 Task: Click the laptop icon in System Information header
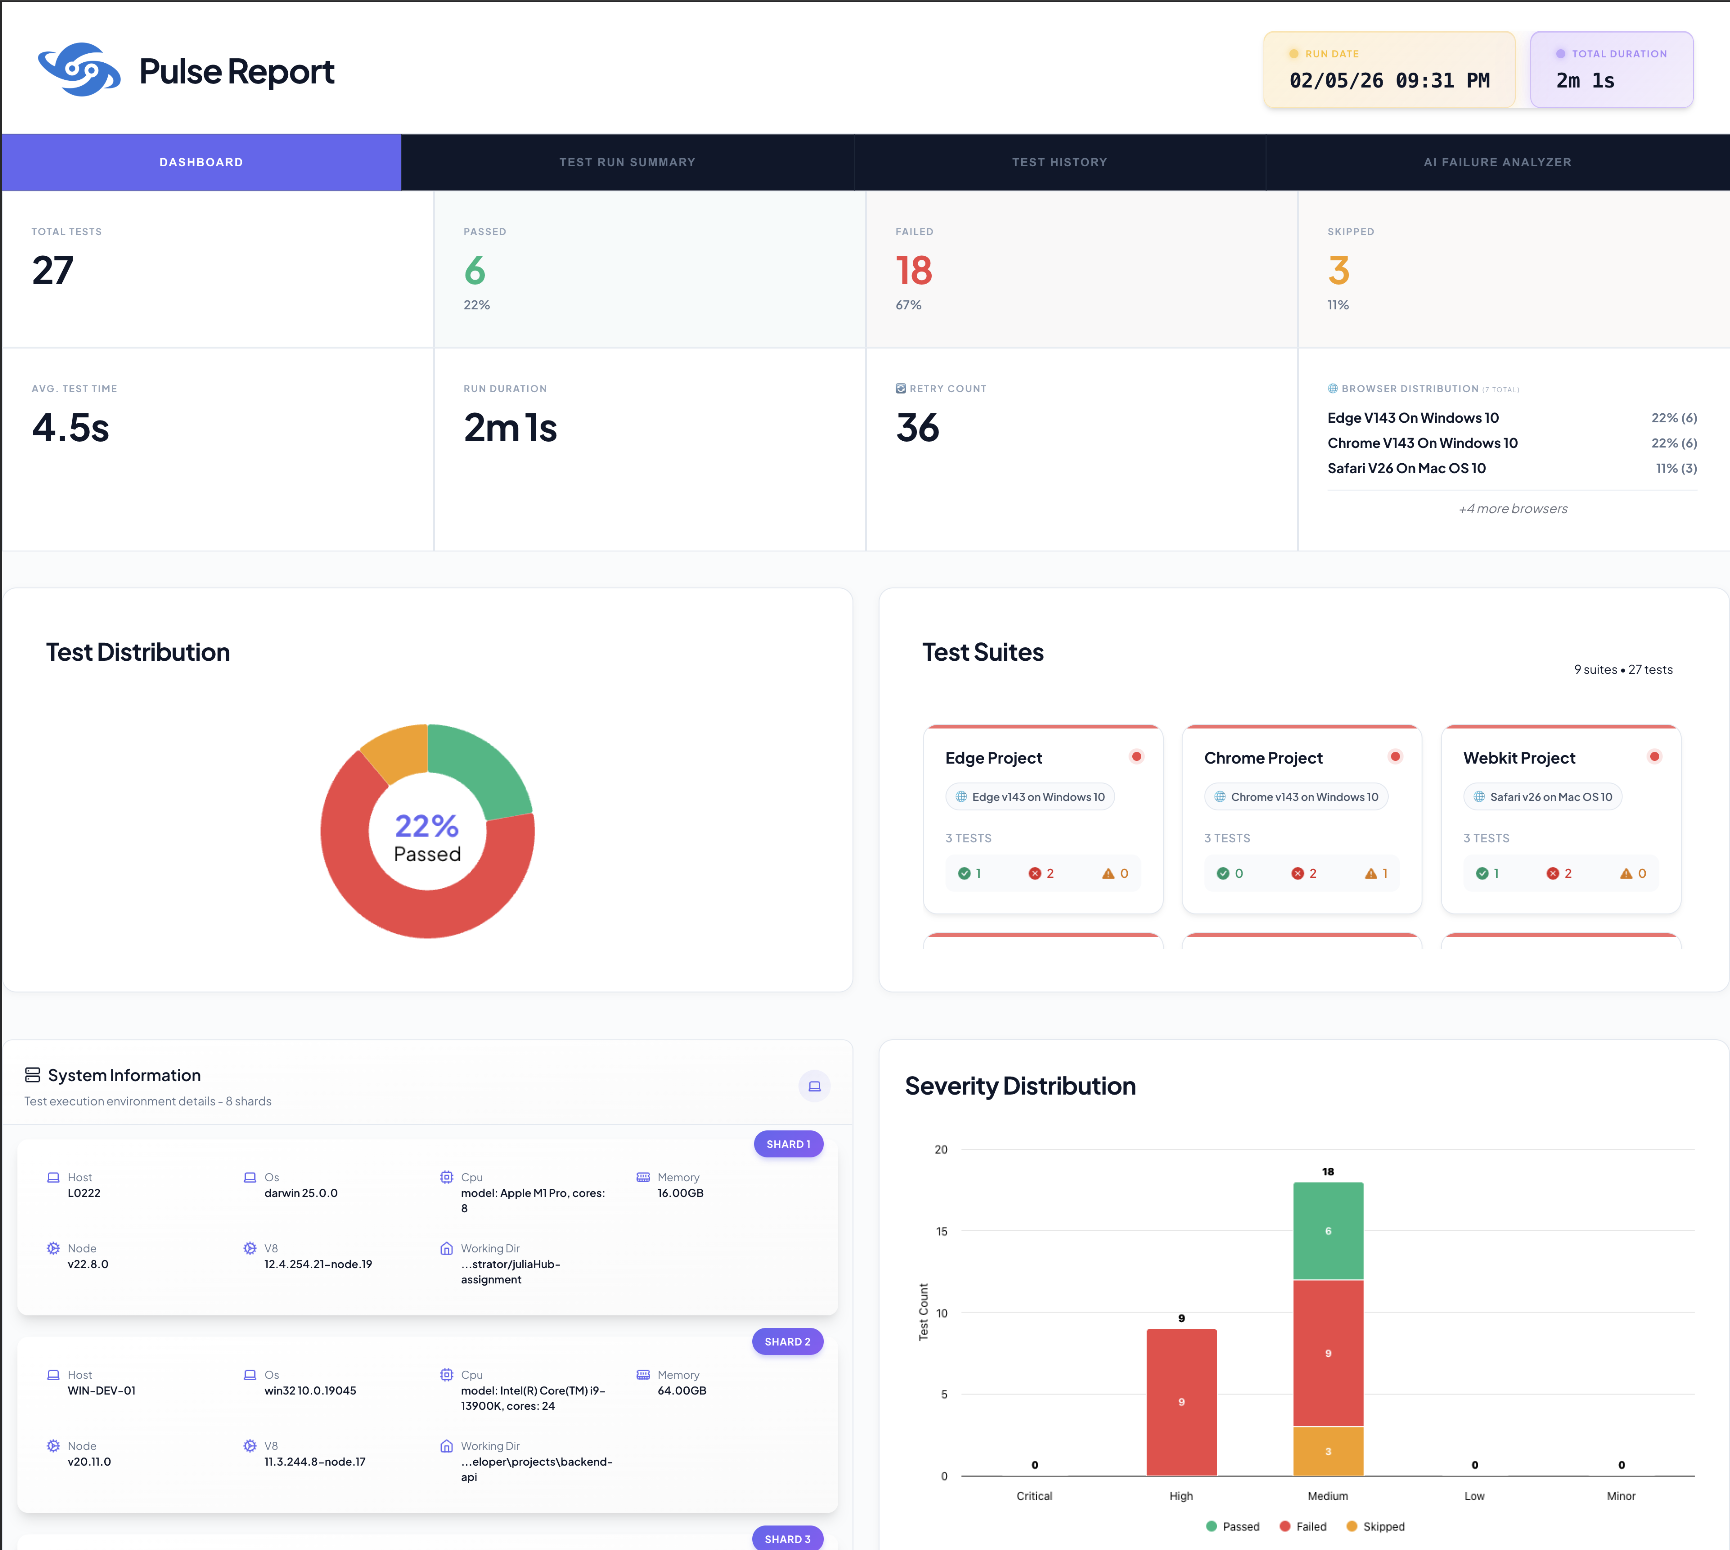click(814, 1086)
